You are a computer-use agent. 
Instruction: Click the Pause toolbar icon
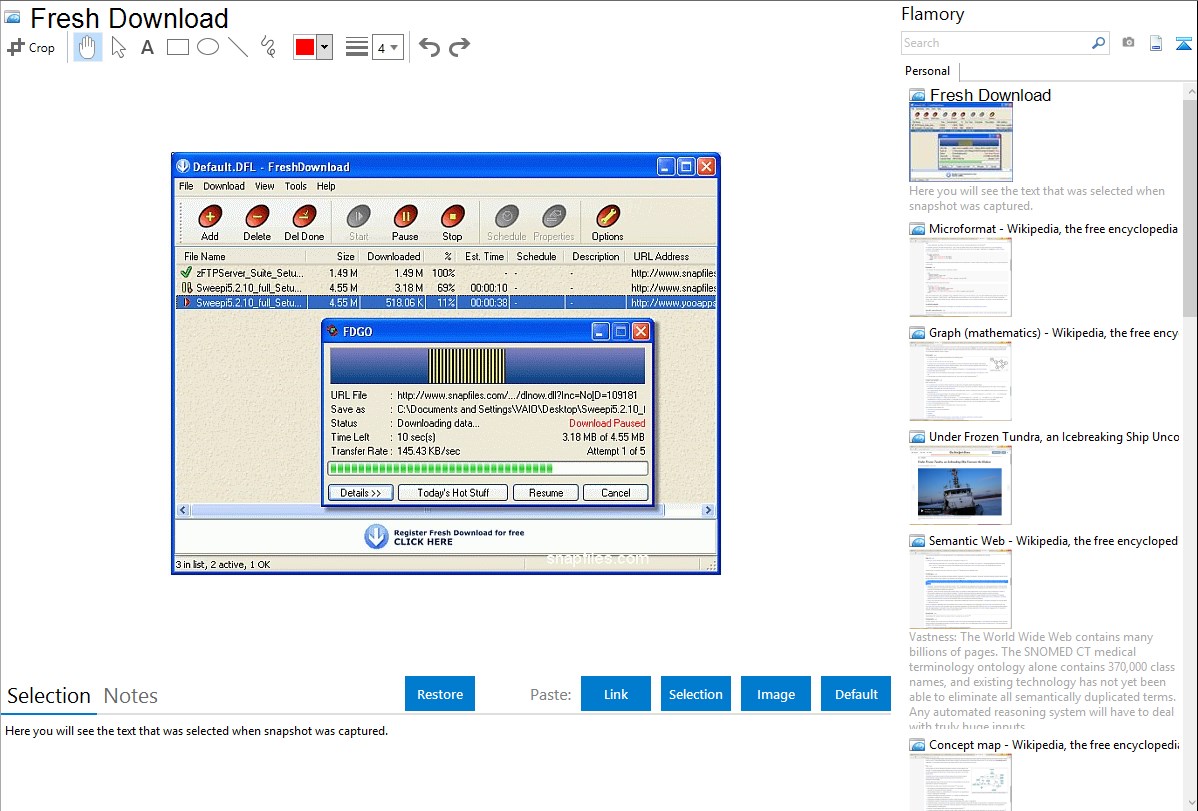405,222
